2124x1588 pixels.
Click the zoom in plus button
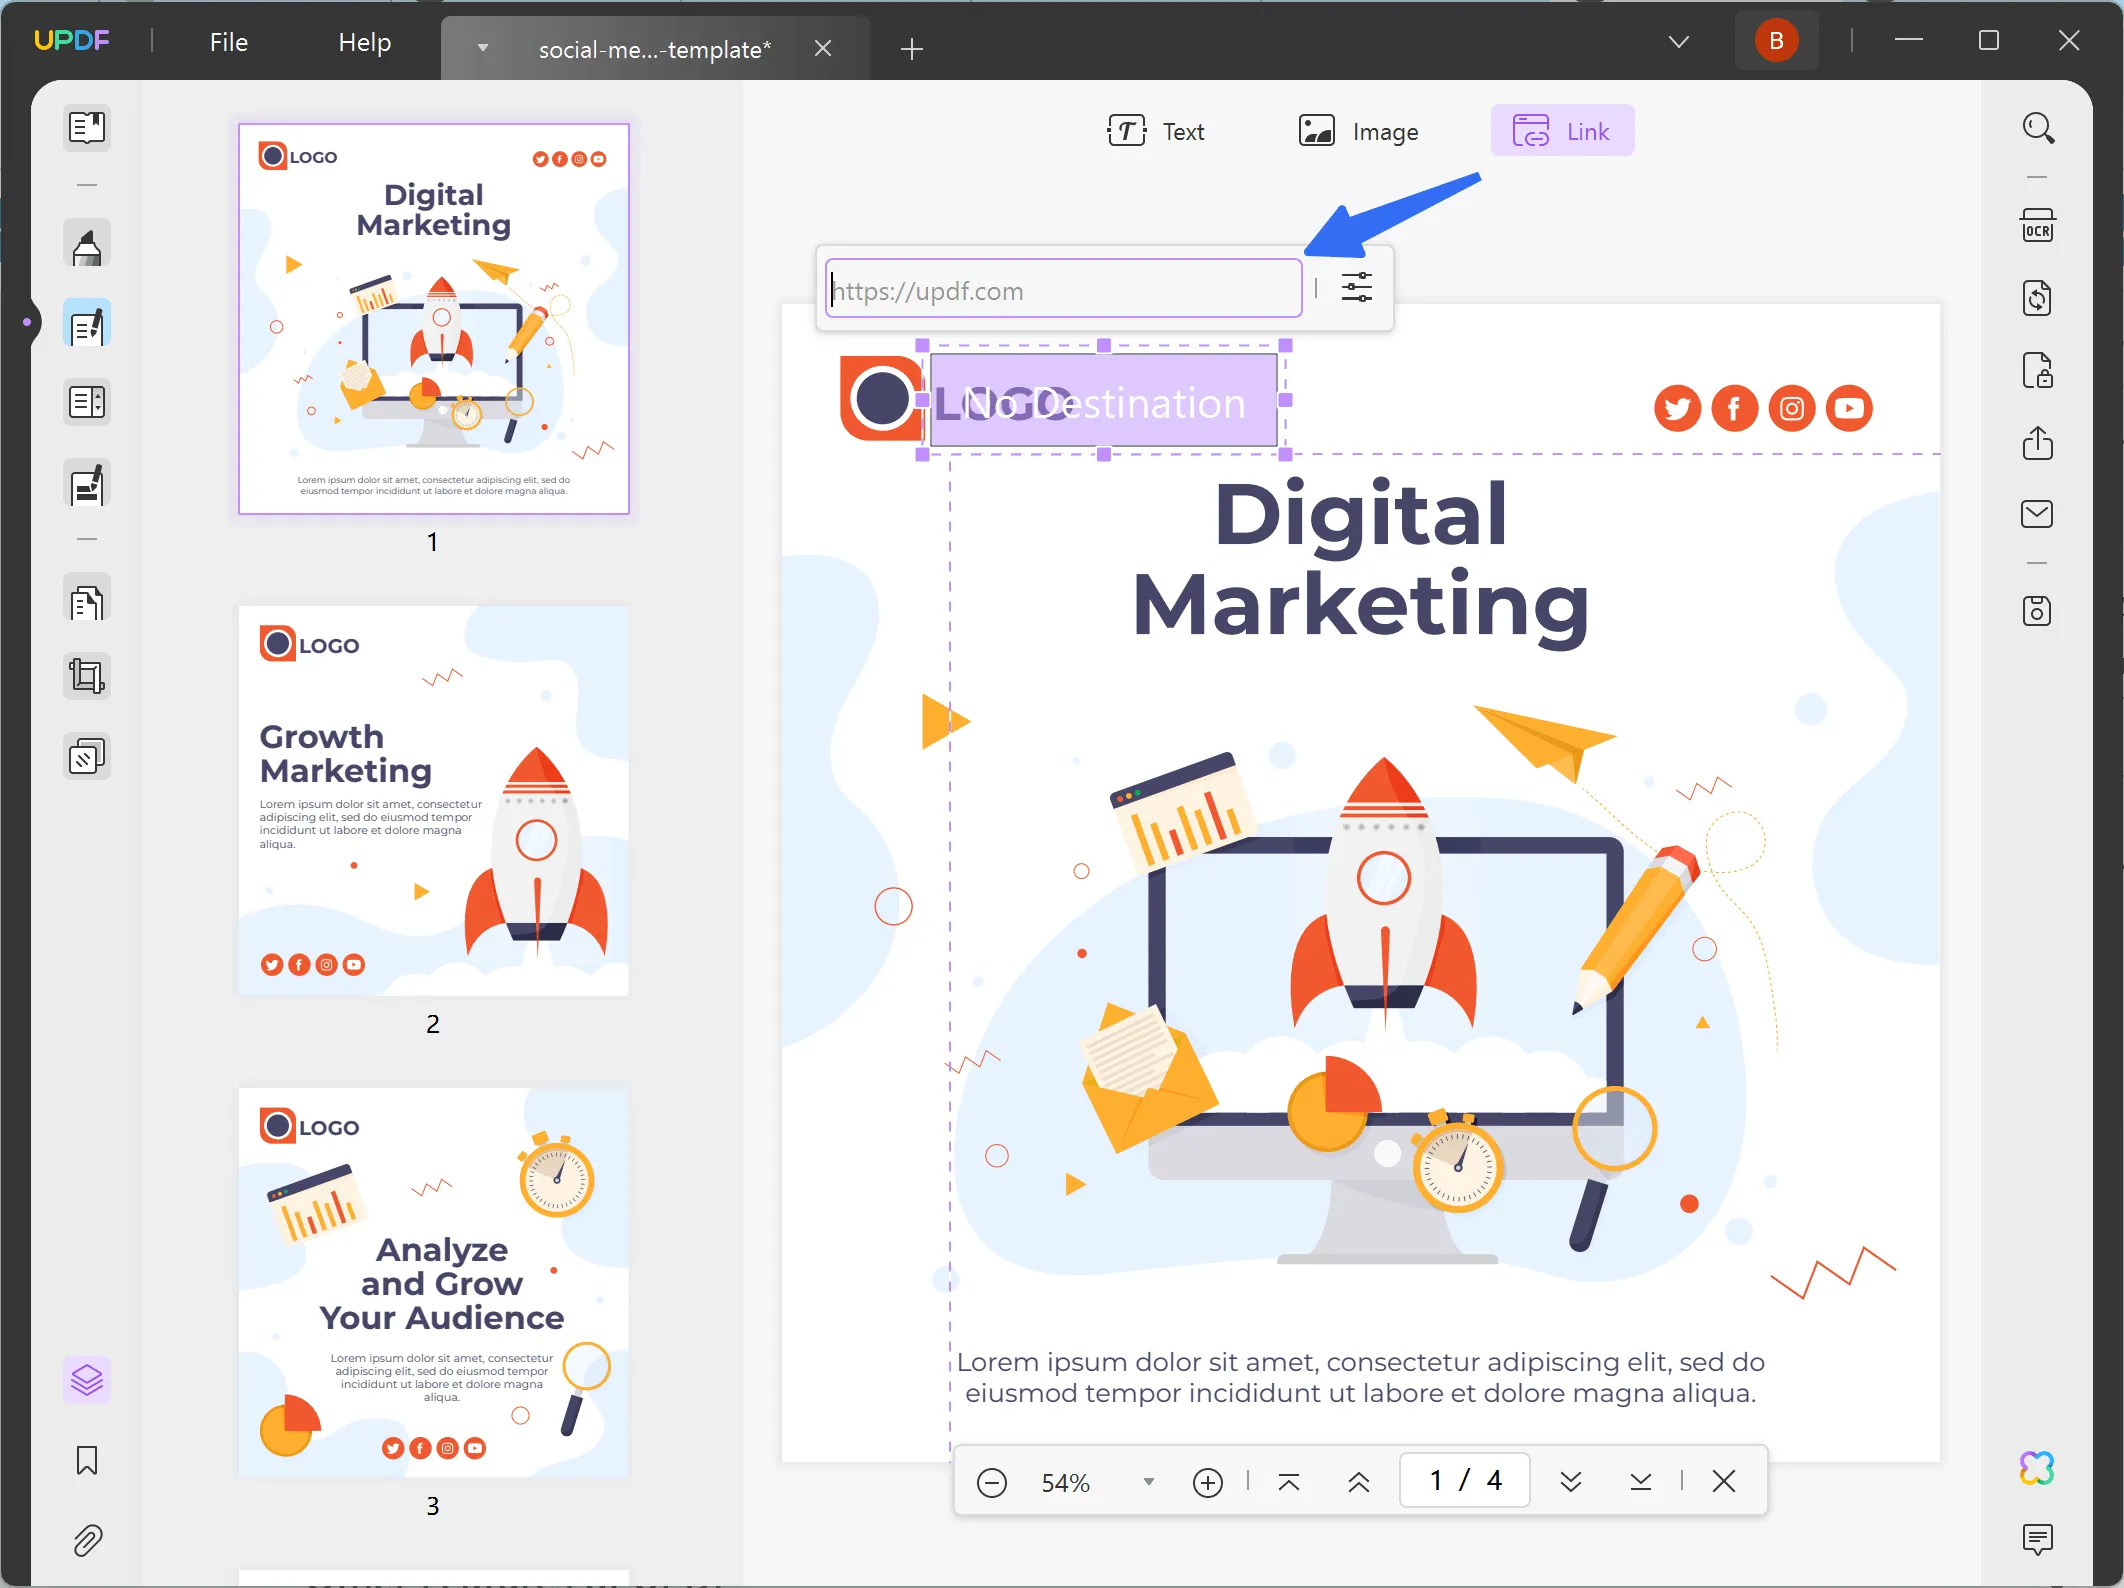[1208, 1482]
